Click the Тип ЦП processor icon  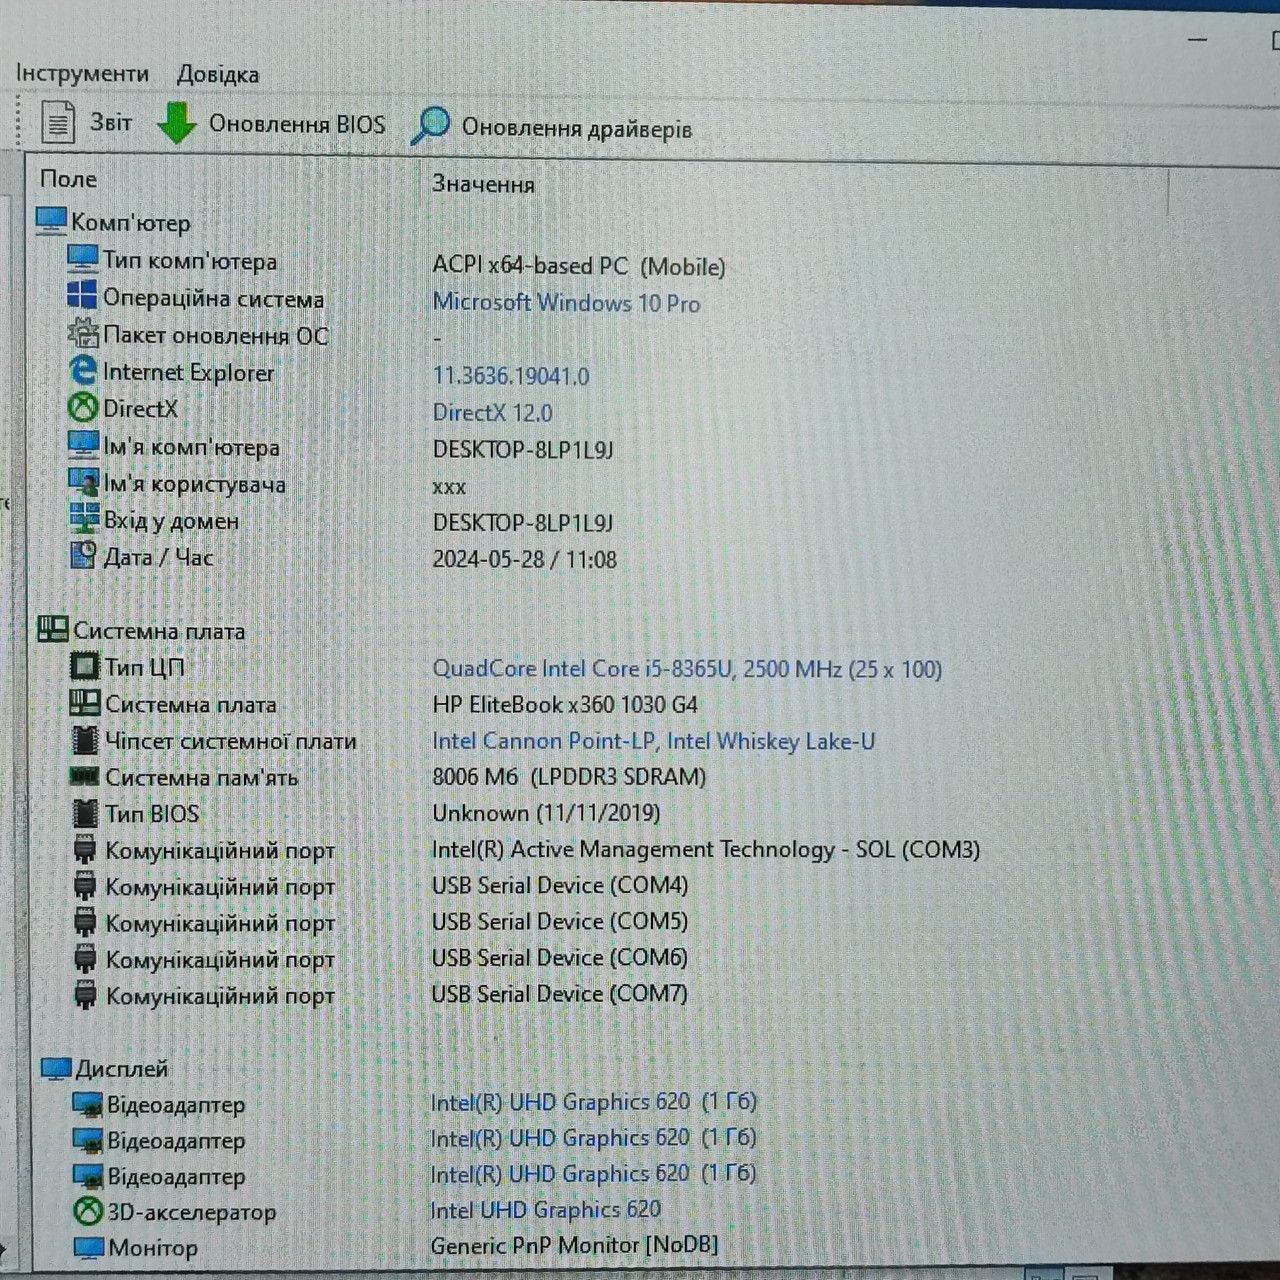[85, 666]
